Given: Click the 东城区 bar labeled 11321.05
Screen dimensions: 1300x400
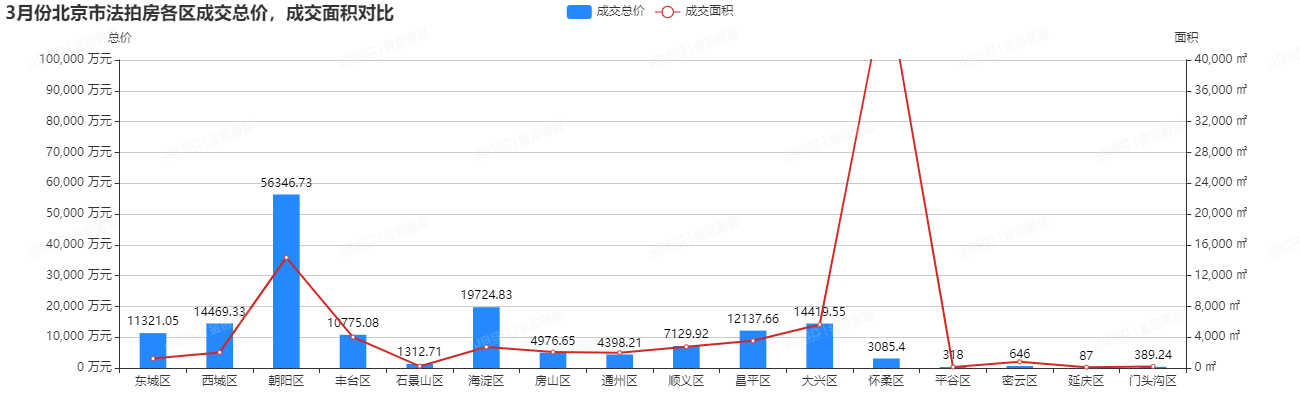Looking at the screenshot, I should pos(153,350).
